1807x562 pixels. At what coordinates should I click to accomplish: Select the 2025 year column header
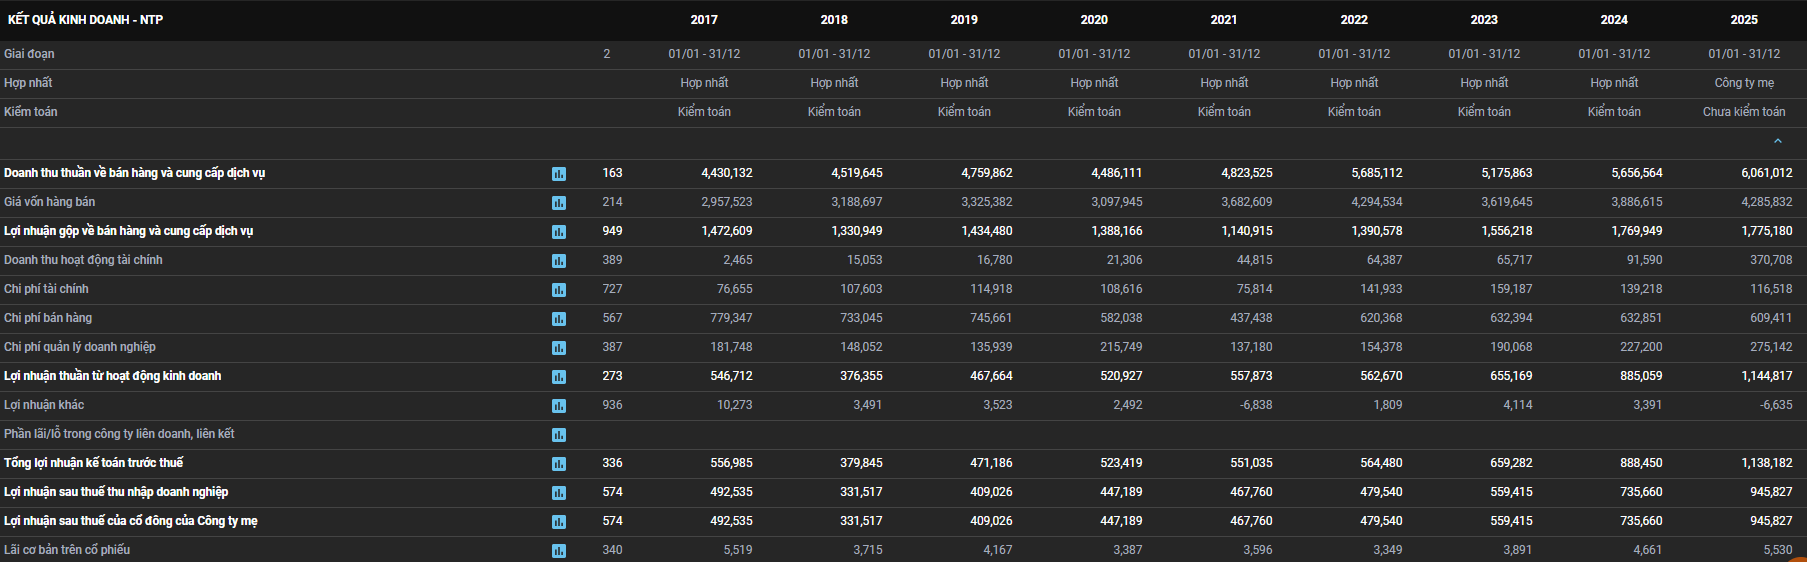1744,20
